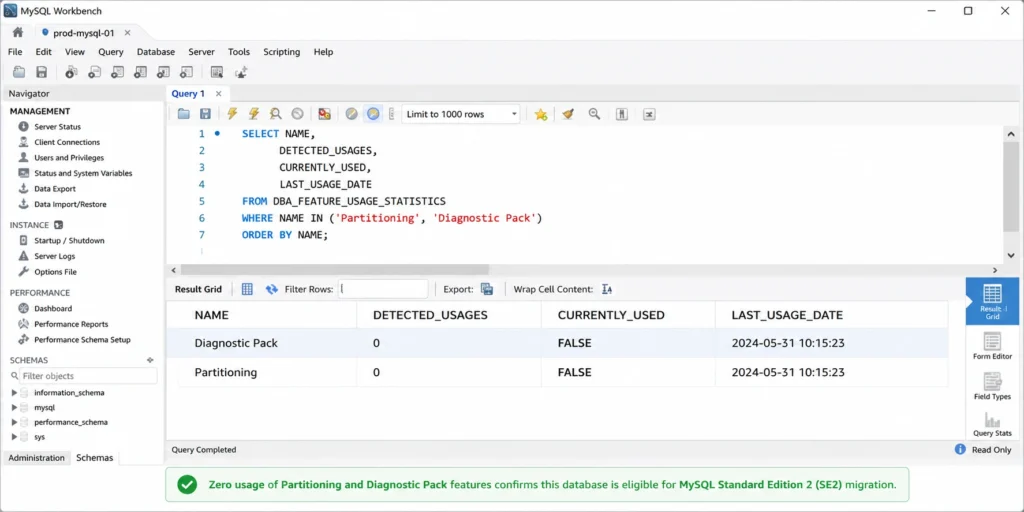Toggle the highlighted auto-commit icon
Image resolution: width=1024 pixels, height=512 pixels.
(373, 114)
